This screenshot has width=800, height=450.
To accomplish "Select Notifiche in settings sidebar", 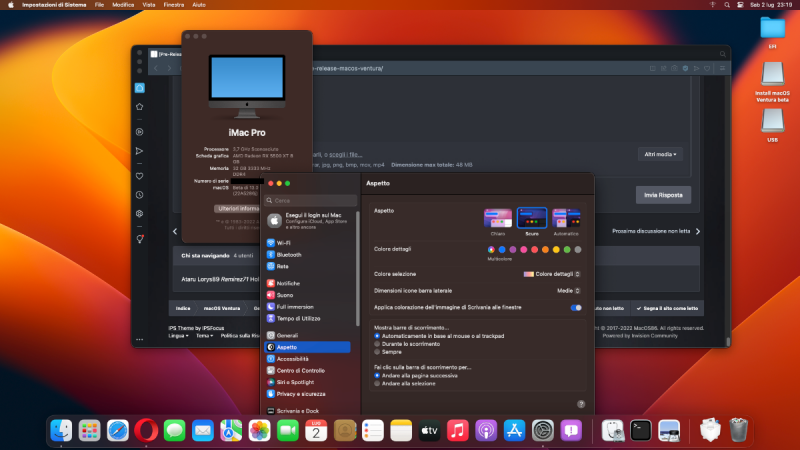I will pyautogui.click(x=288, y=283).
